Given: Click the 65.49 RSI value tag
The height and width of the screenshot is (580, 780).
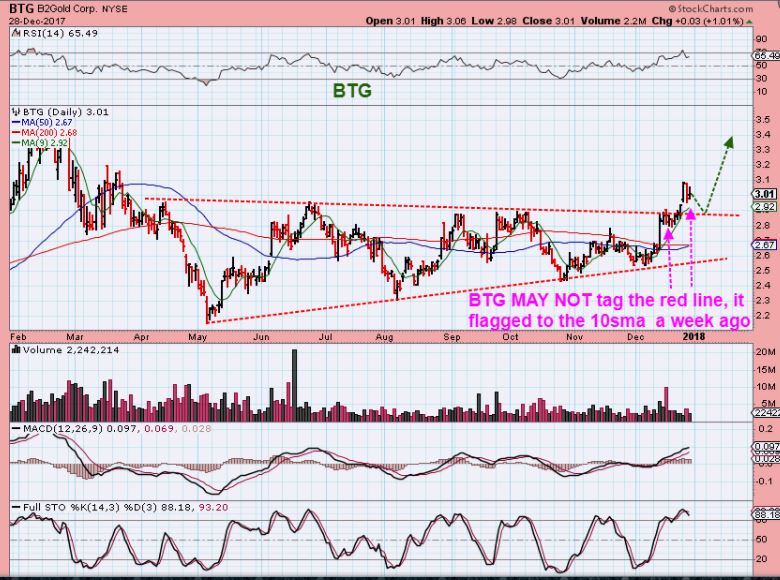Looking at the screenshot, I should click(x=766, y=56).
